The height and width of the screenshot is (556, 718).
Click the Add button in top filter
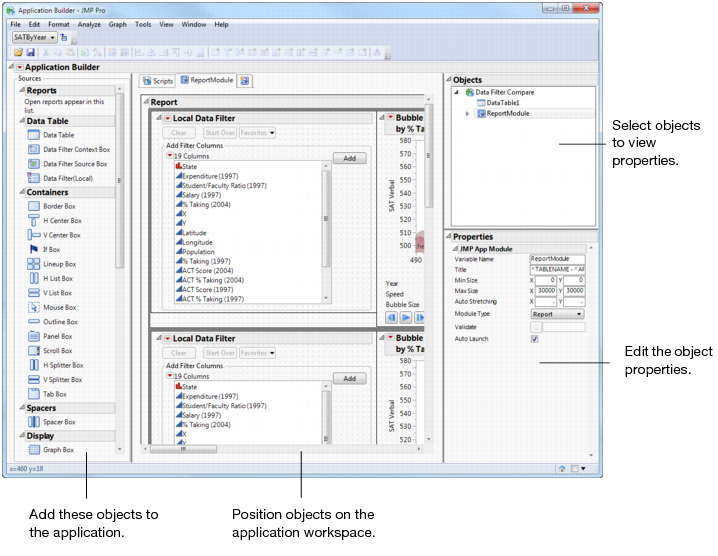coord(349,158)
